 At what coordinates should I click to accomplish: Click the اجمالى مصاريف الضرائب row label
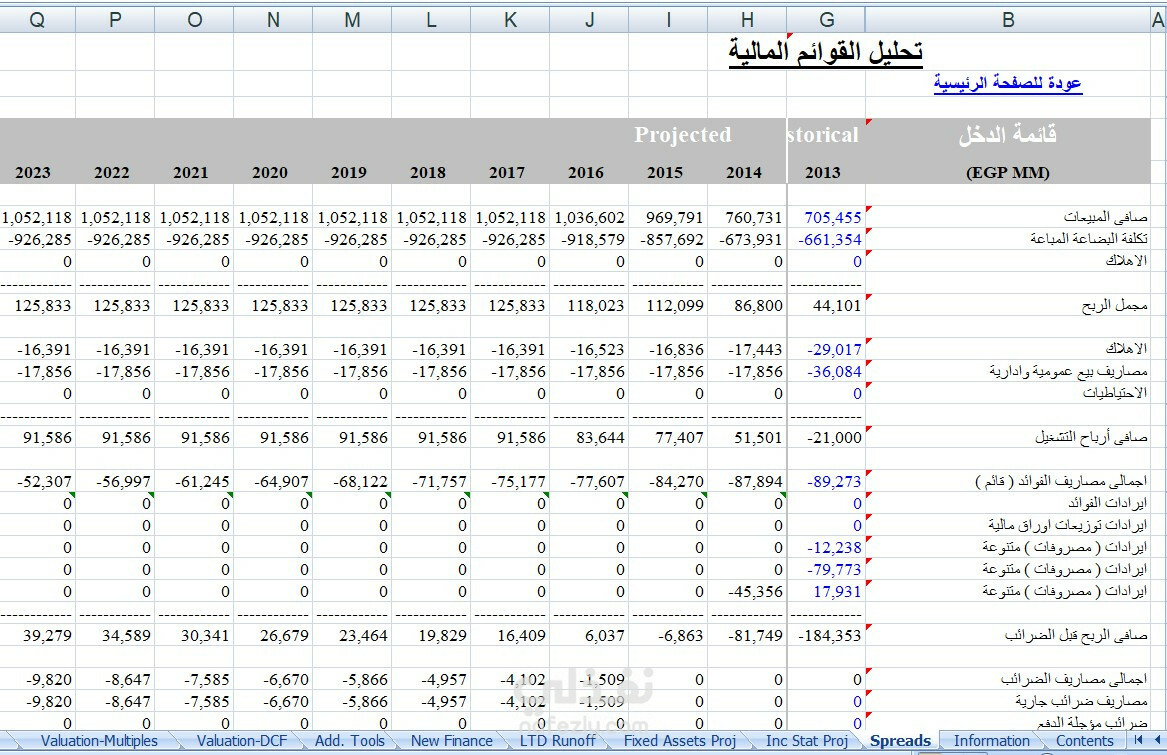pyautogui.click(x=1075, y=679)
